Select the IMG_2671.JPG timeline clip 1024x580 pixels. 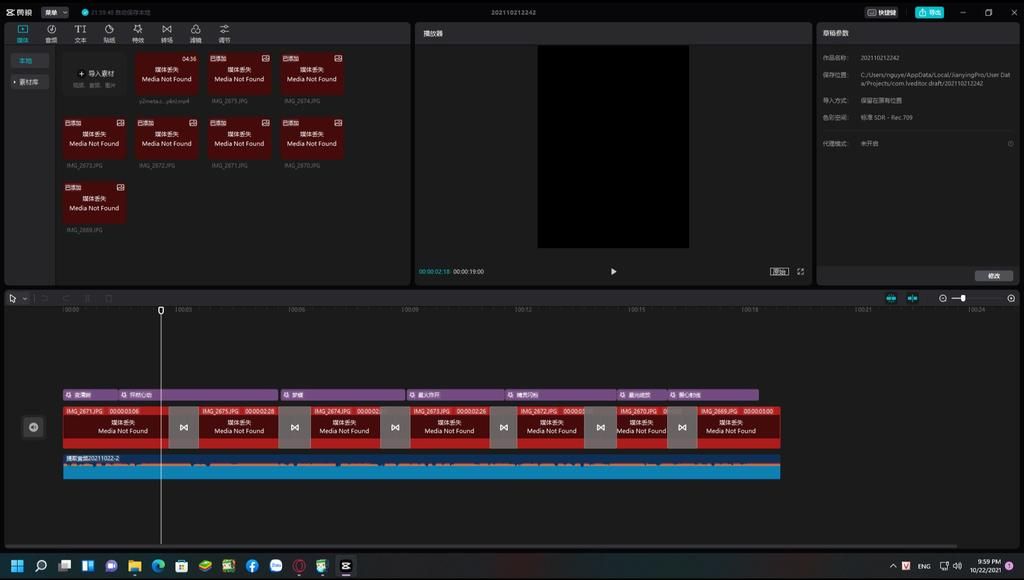pos(116,427)
